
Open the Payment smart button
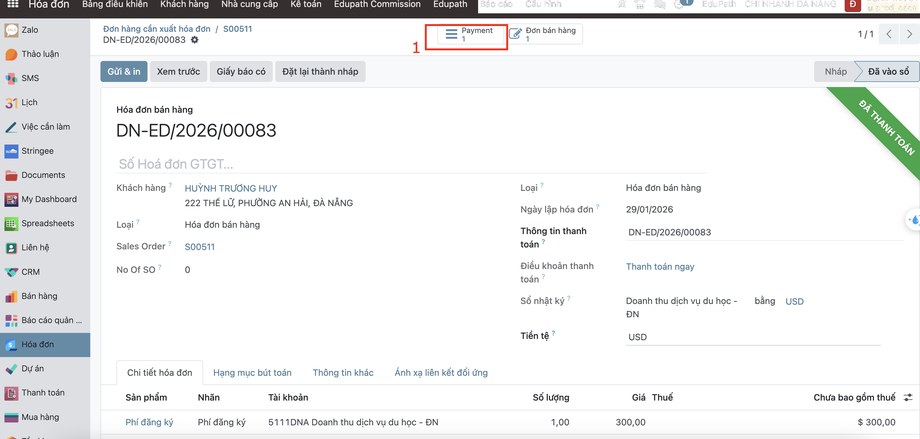(x=471, y=34)
